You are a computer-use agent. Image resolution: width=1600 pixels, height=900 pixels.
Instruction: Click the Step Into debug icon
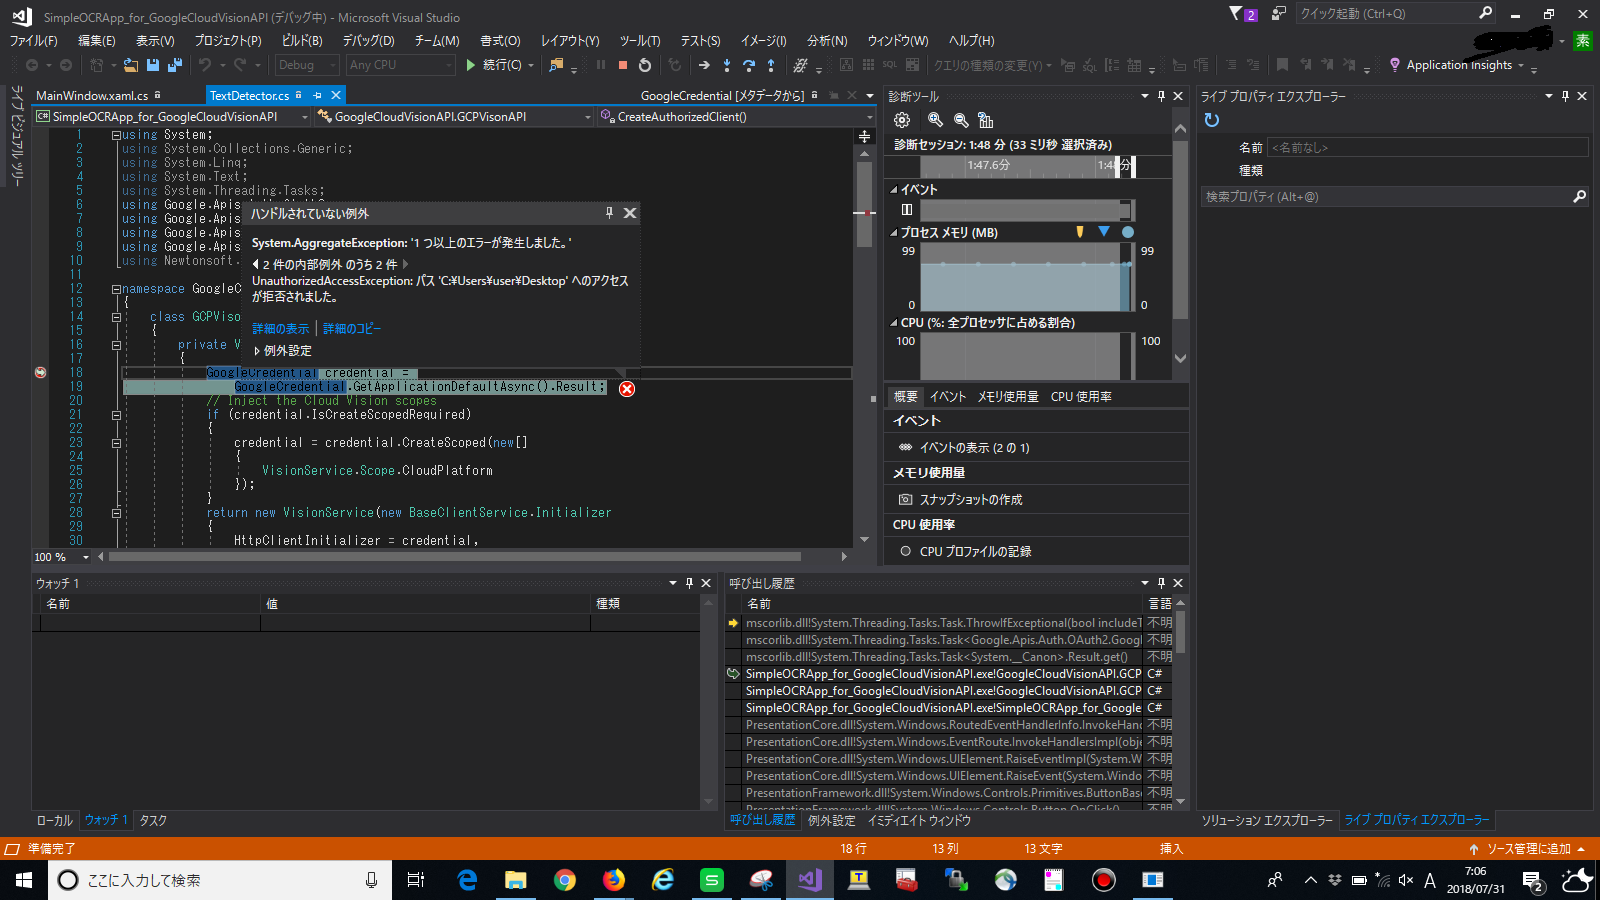coord(726,65)
